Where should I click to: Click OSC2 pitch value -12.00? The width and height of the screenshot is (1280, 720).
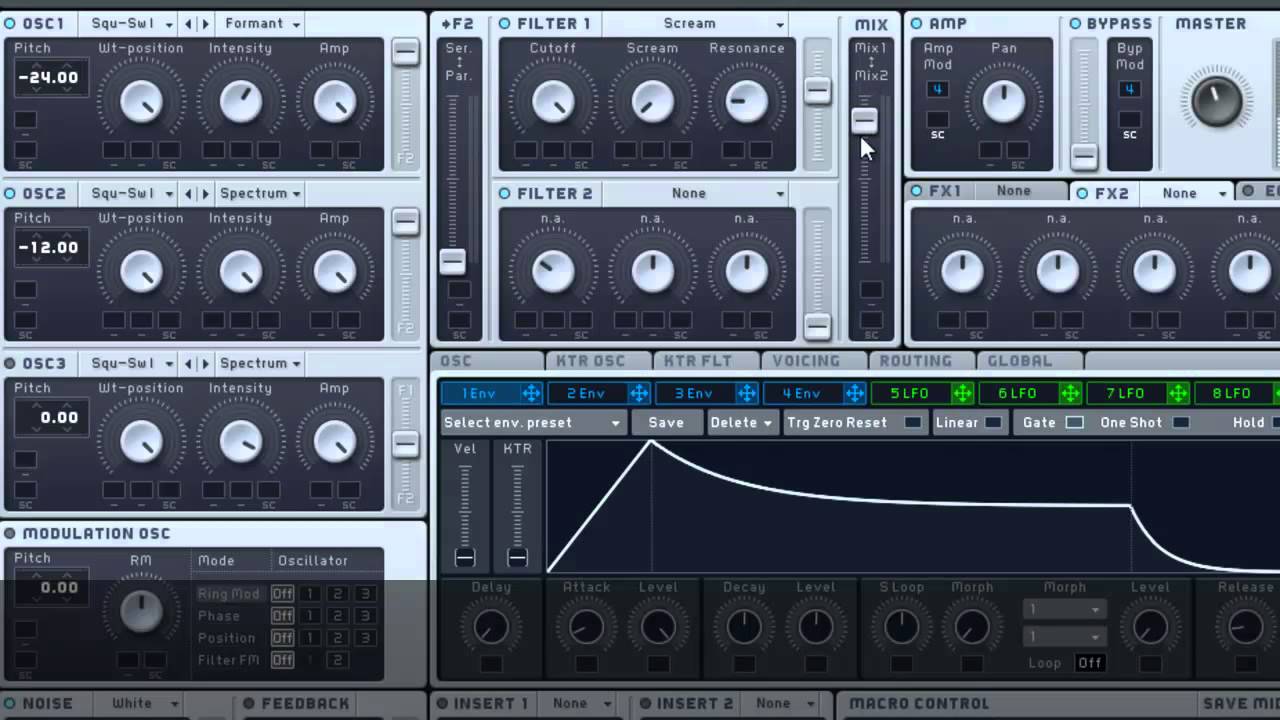click(x=48, y=247)
